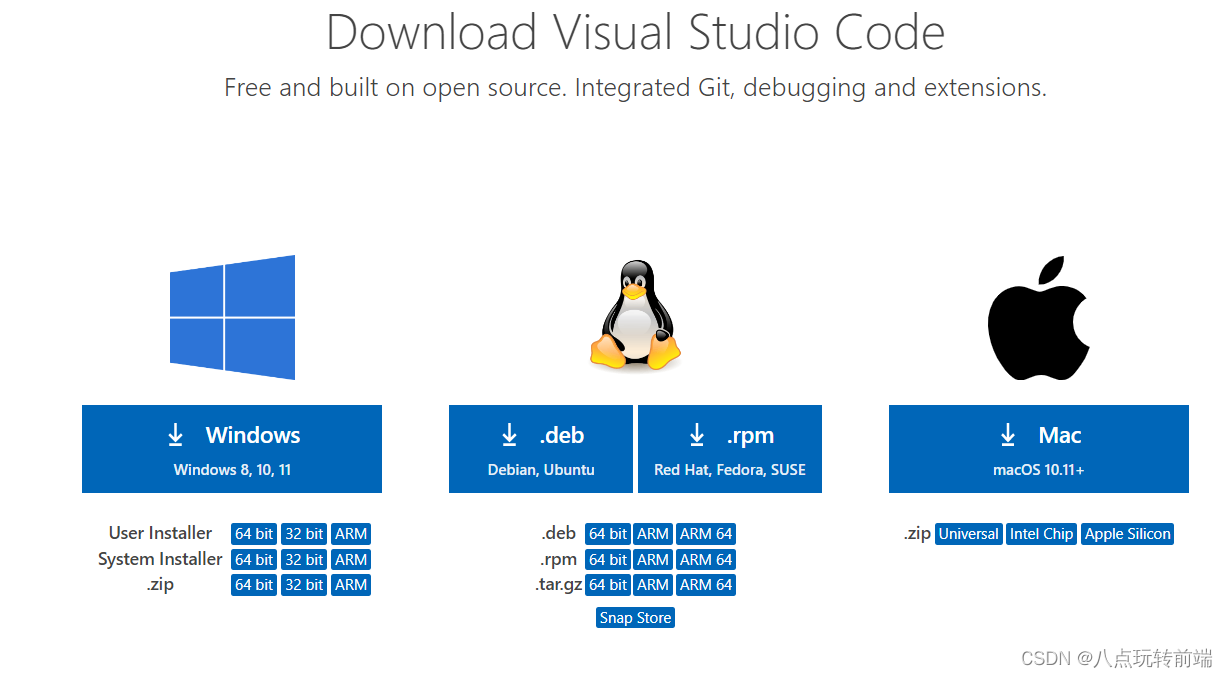Get User Installer ARM for Windows
This screenshot has width=1228, height=678.
pyautogui.click(x=351, y=534)
